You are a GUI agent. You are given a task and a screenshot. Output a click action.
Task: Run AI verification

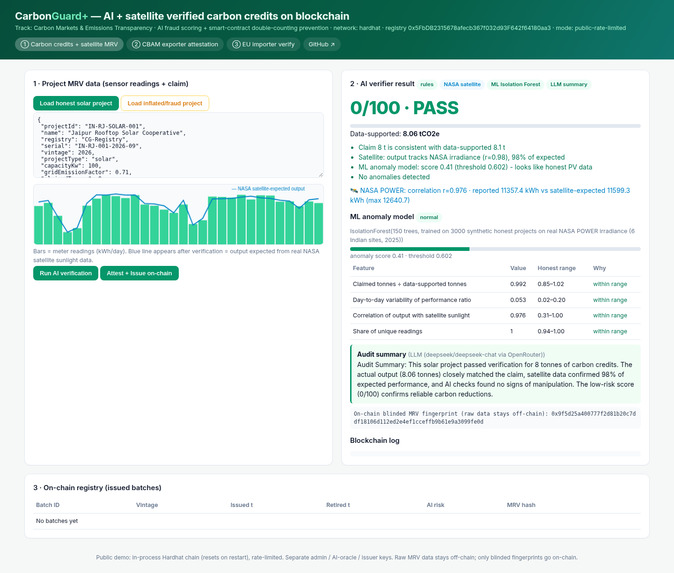pos(65,273)
